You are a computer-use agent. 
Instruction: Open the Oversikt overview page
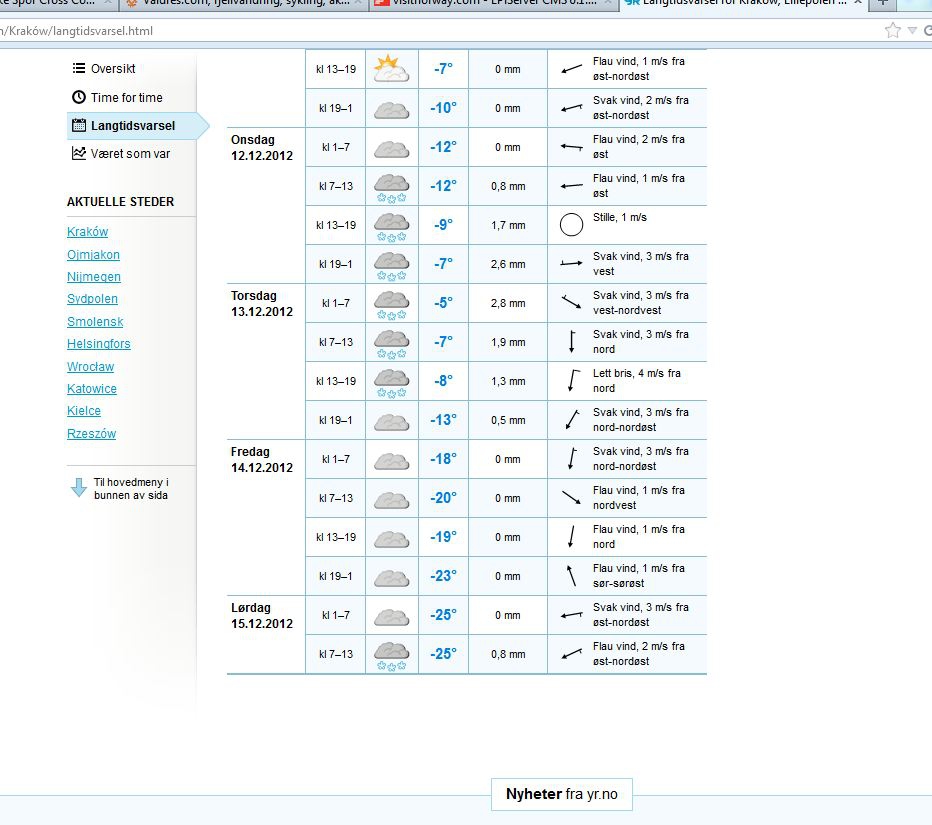(x=113, y=69)
